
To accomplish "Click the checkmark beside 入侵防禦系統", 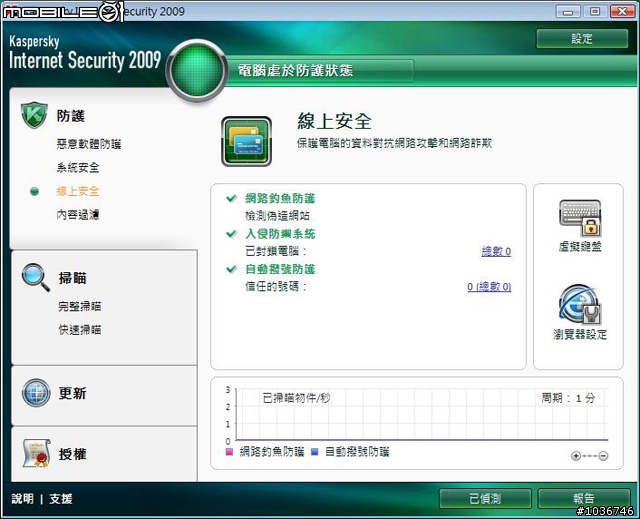I will point(231,234).
